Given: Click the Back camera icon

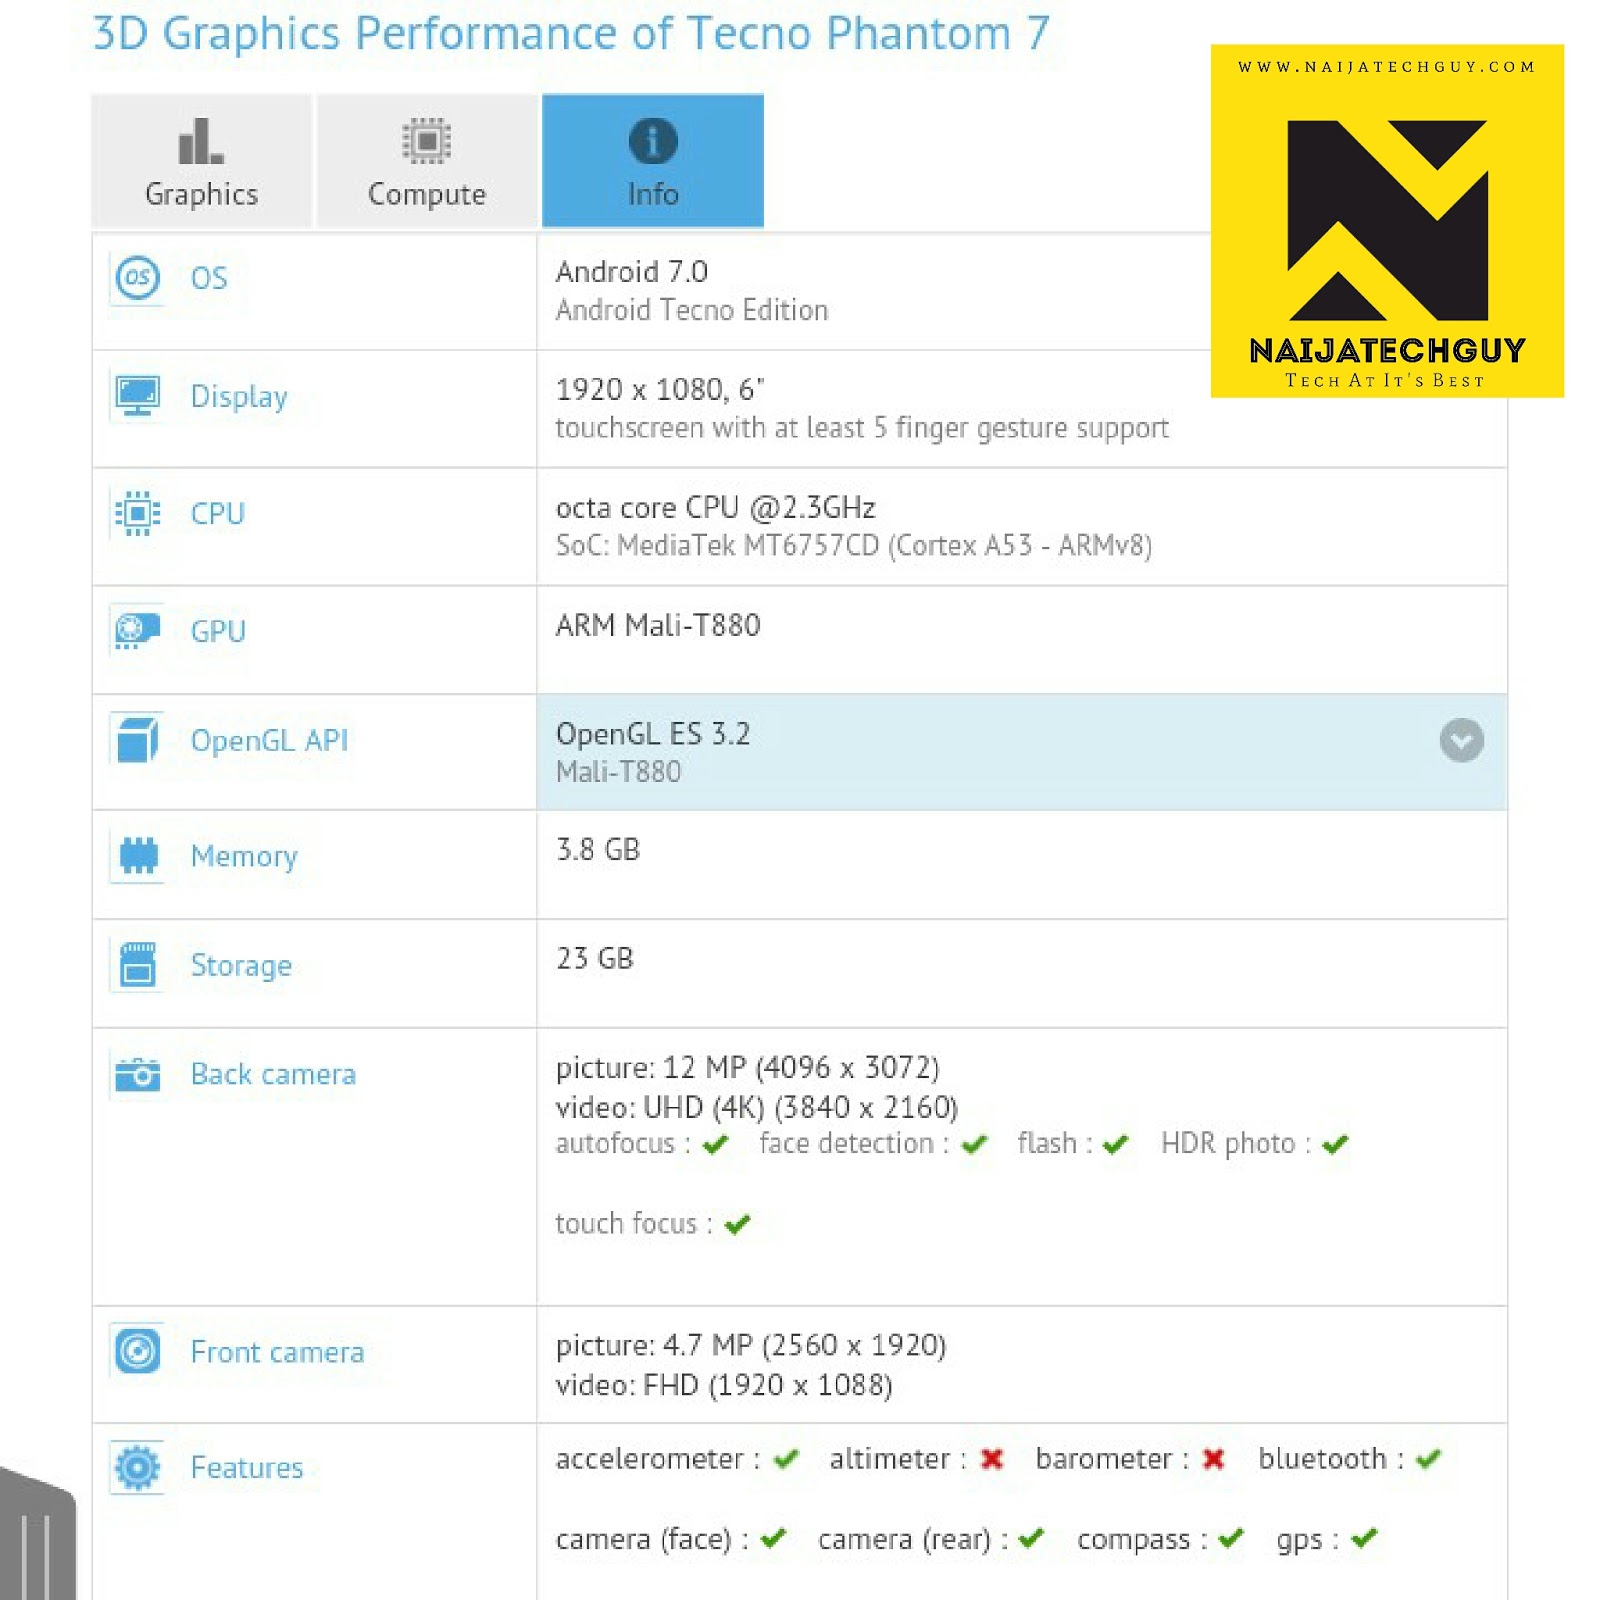Looking at the screenshot, I should [138, 1074].
